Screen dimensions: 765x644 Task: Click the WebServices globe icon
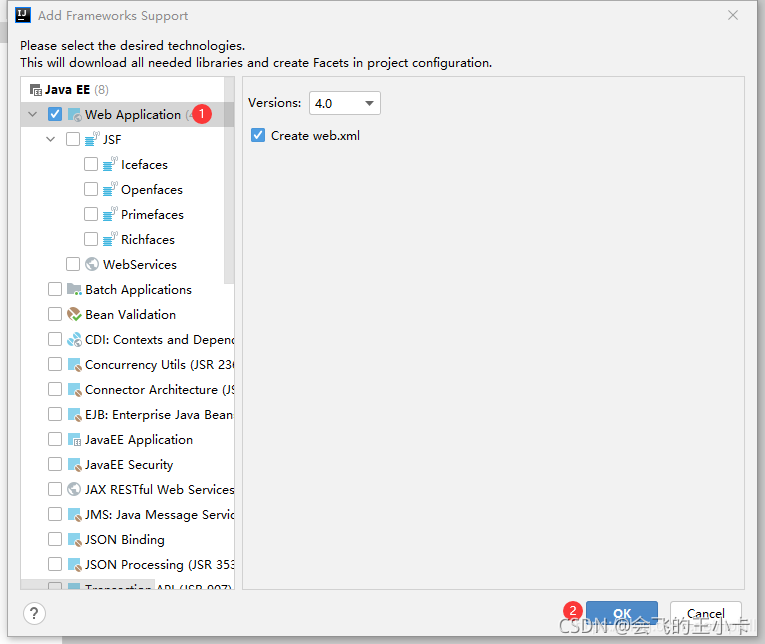(92, 264)
